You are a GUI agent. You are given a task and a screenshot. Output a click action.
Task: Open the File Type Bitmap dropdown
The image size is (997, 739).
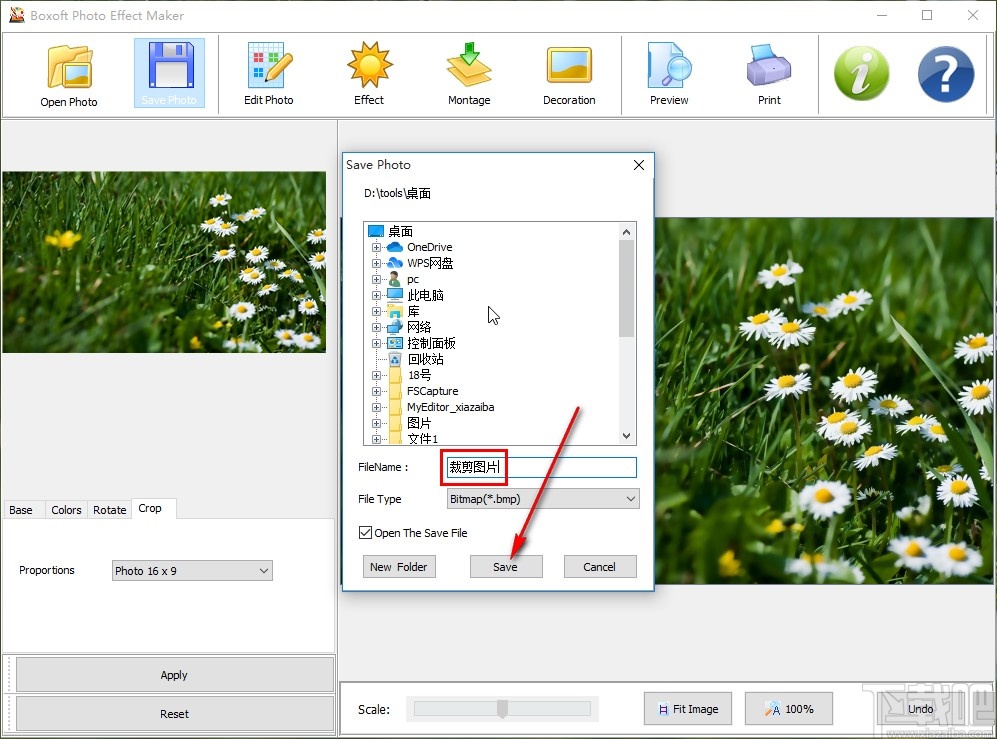(543, 499)
